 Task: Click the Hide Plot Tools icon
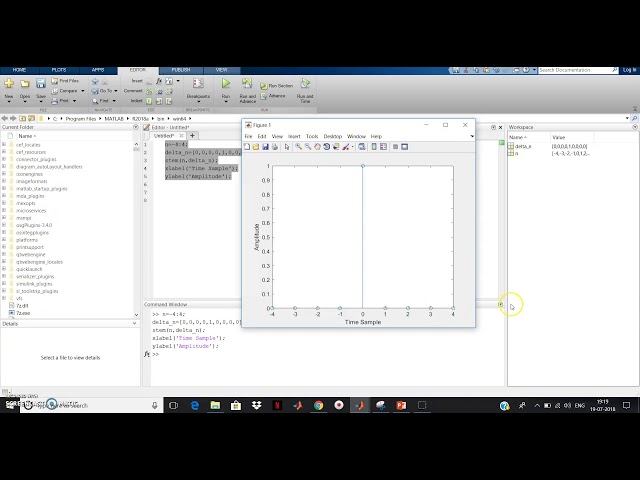(395, 147)
